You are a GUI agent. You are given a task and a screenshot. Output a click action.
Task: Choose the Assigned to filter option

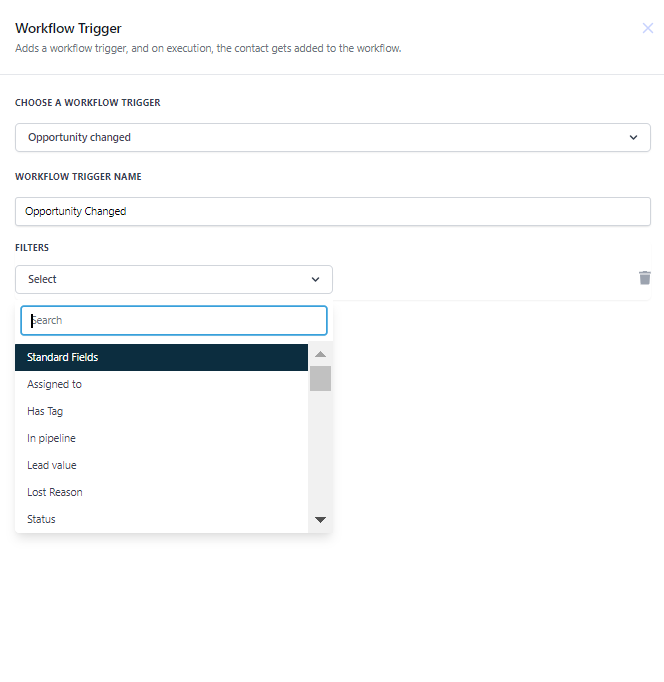coord(161,384)
